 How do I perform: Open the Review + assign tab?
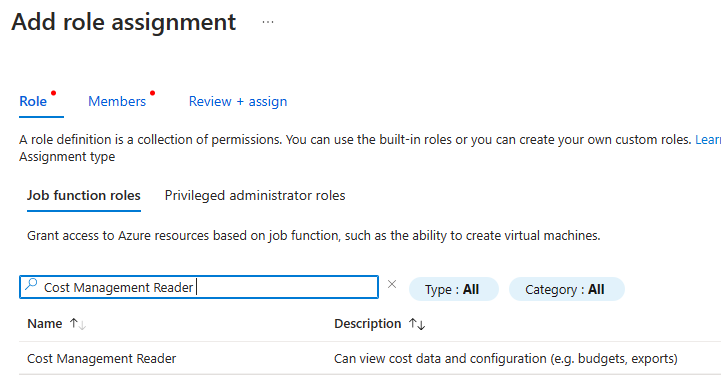pos(238,101)
